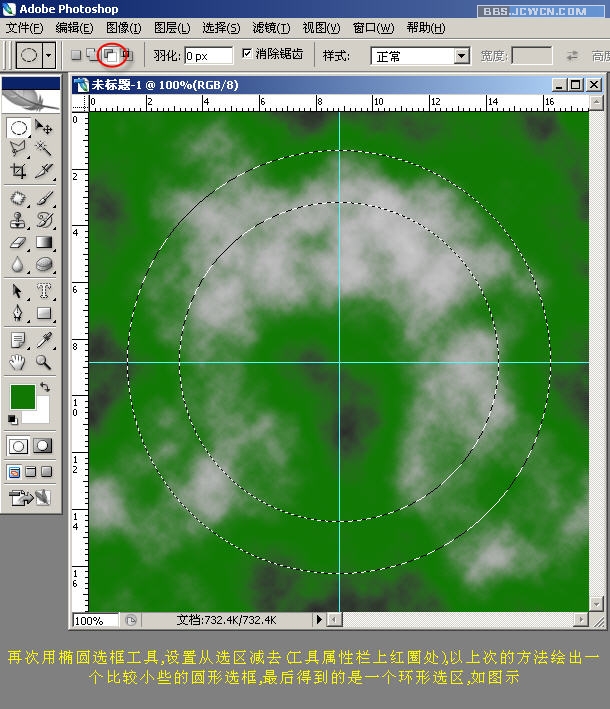
Task: Select the Sponge tool
Action: coord(43,265)
